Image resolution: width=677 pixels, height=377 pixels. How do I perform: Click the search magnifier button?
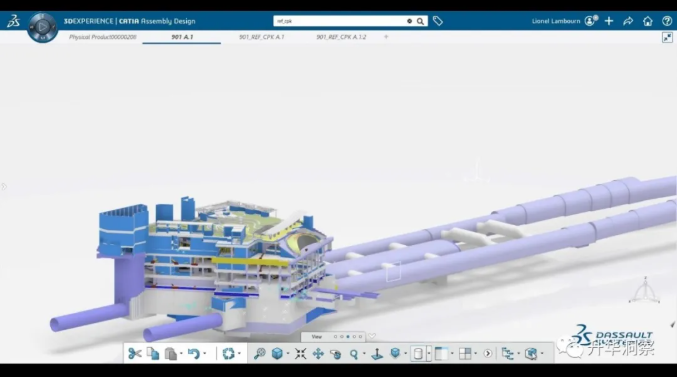(x=420, y=21)
